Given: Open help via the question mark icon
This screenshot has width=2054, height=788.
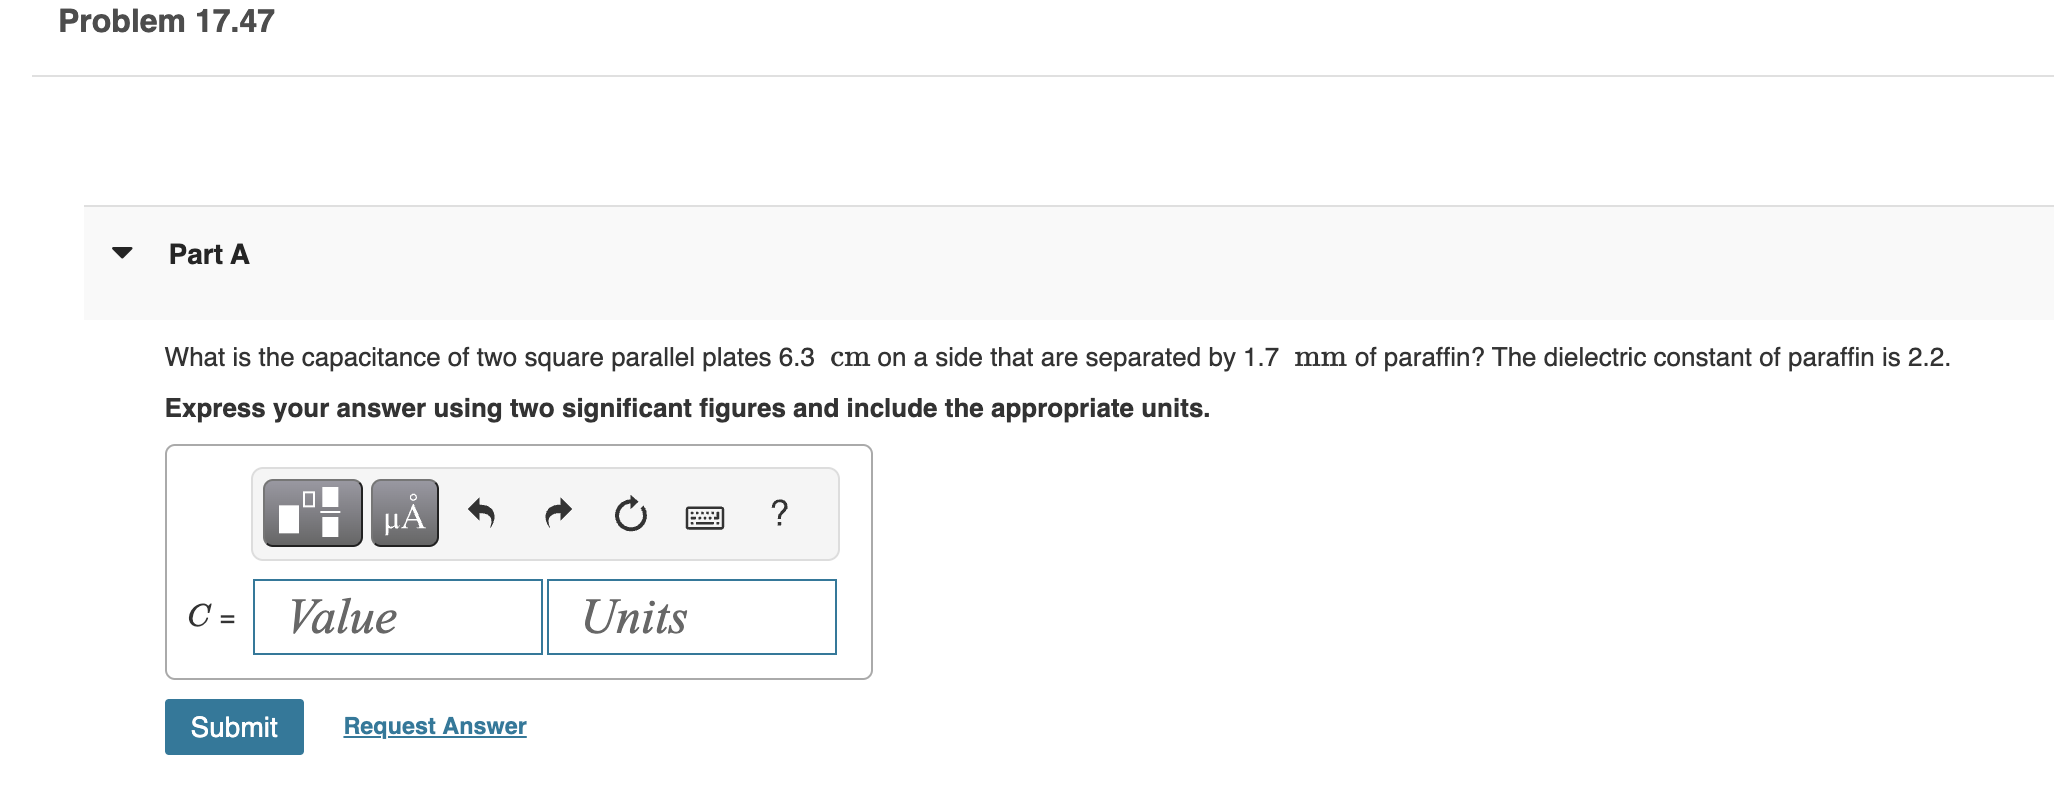Looking at the screenshot, I should coord(779,513).
